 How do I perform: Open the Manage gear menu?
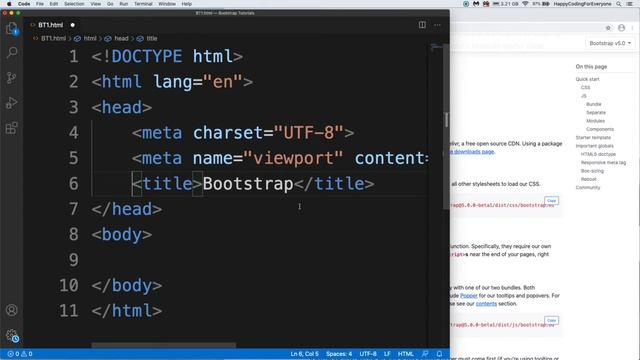[12, 336]
